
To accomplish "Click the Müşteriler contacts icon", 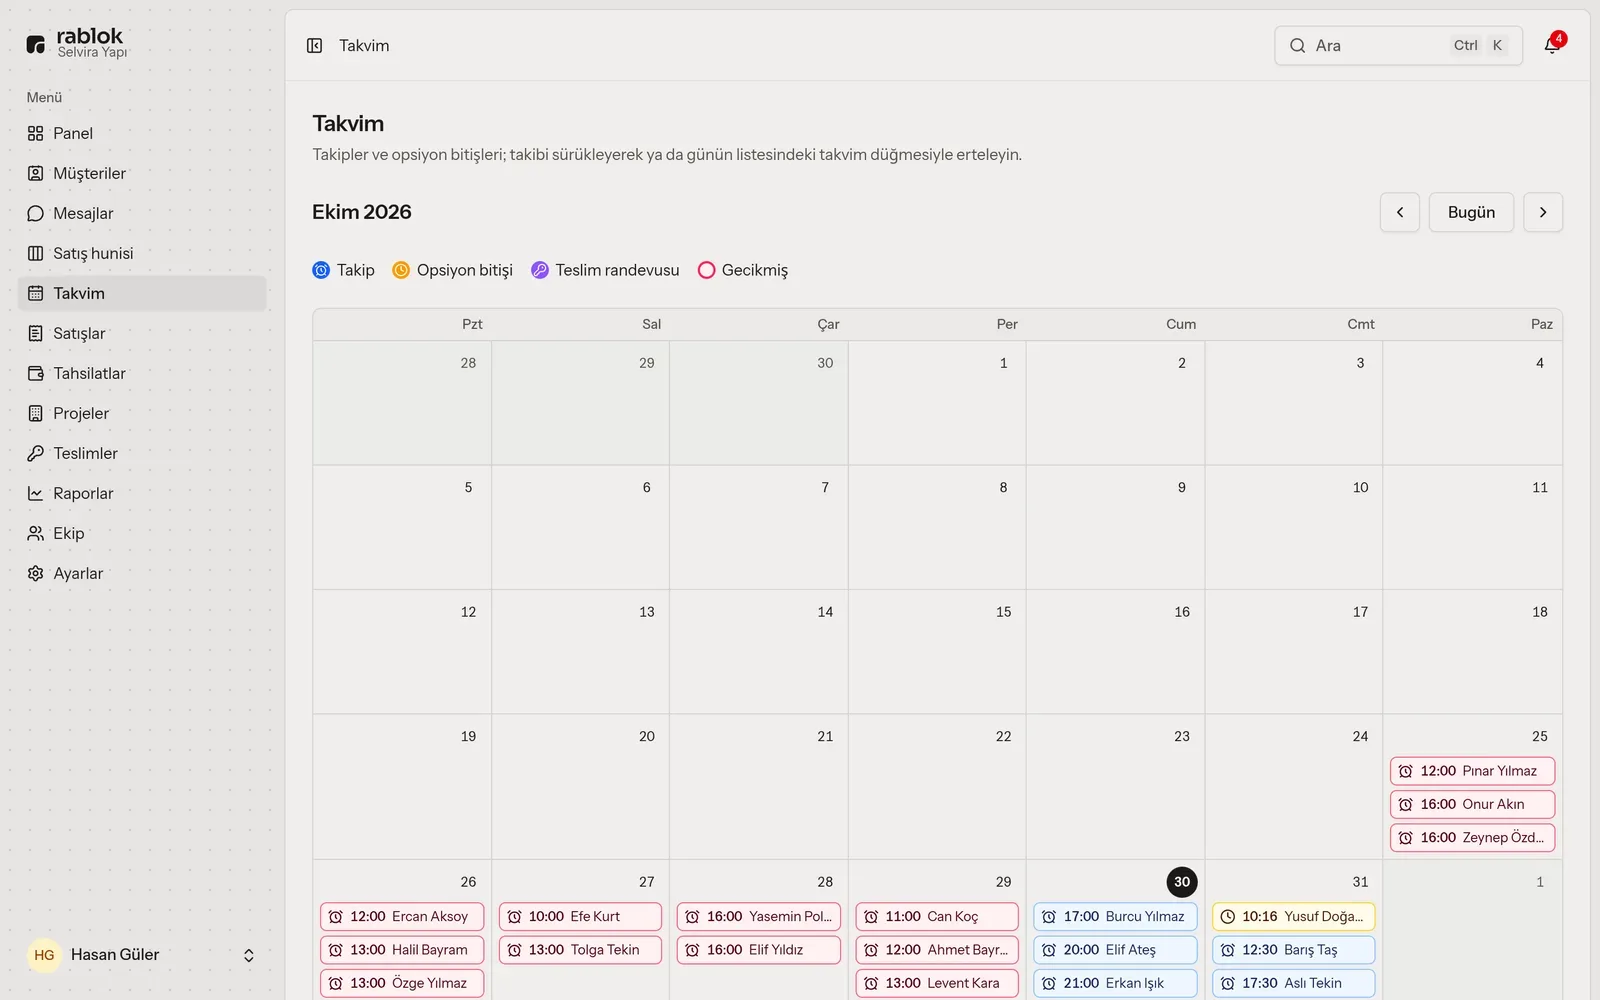I will tap(36, 173).
